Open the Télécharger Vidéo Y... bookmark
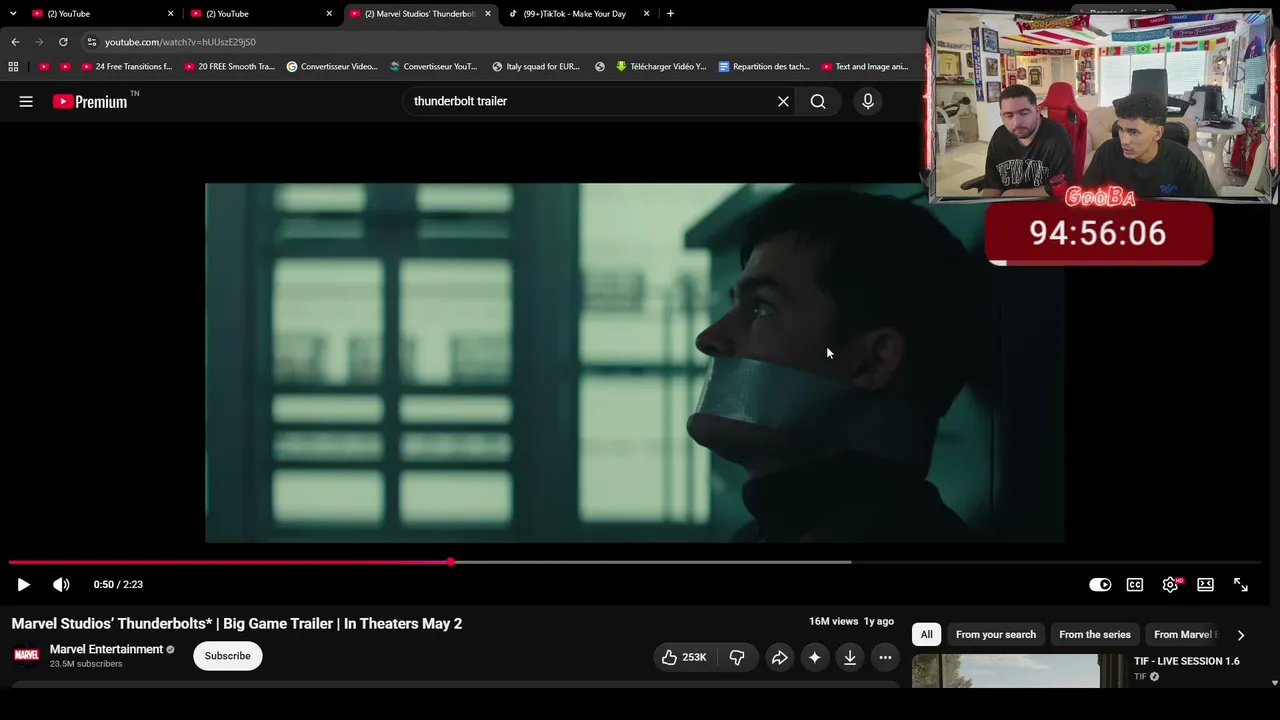This screenshot has width=1280, height=720. (x=661, y=67)
